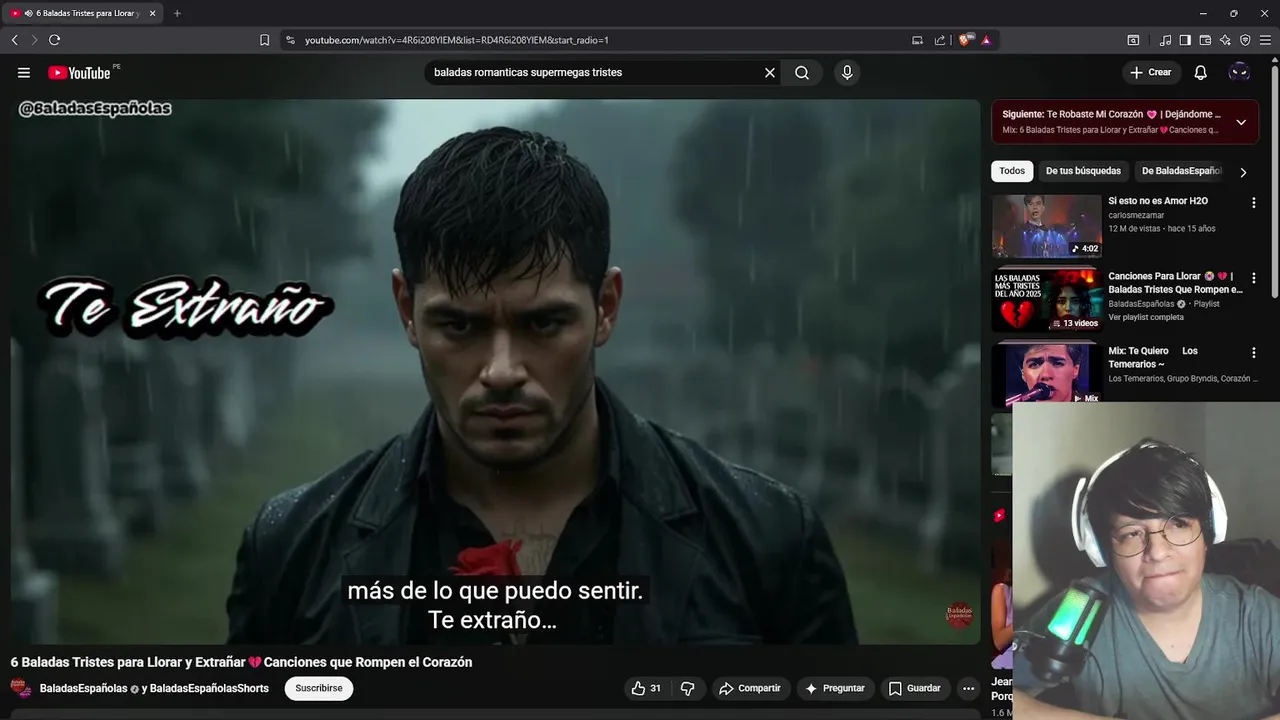The width and height of the screenshot is (1280, 720).
Task: Open tab search icon in toolbar
Action: click(1133, 40)
